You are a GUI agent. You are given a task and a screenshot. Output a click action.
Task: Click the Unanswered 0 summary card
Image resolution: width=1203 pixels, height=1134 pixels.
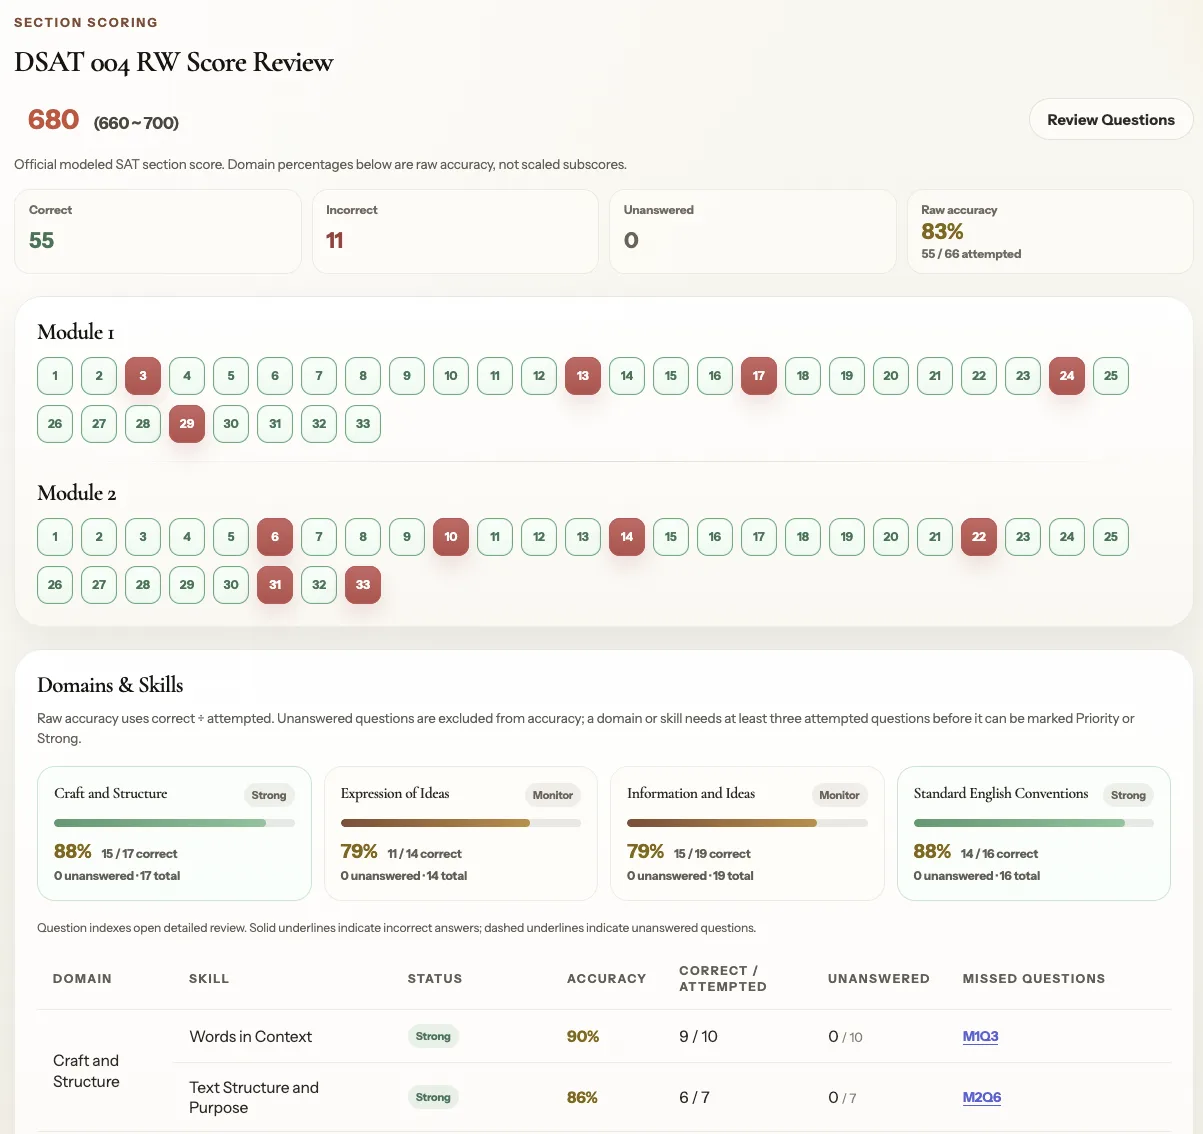point(753,232)
